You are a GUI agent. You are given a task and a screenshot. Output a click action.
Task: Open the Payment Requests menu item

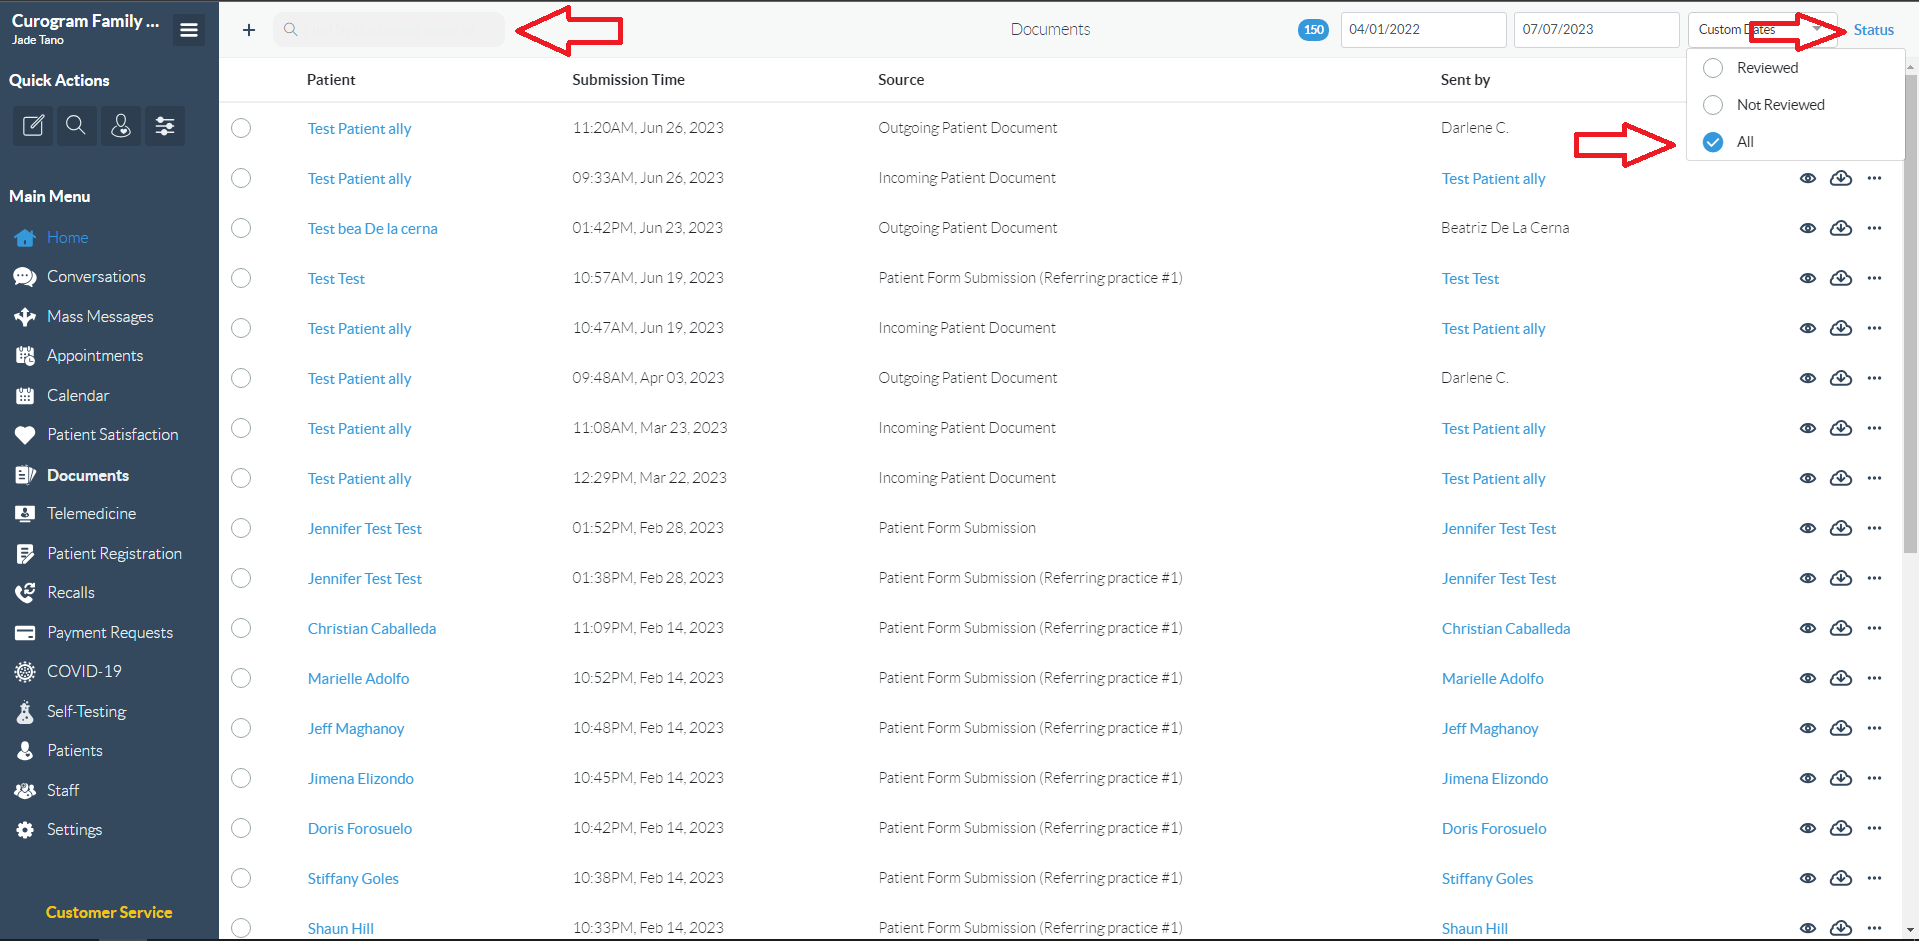110,632
